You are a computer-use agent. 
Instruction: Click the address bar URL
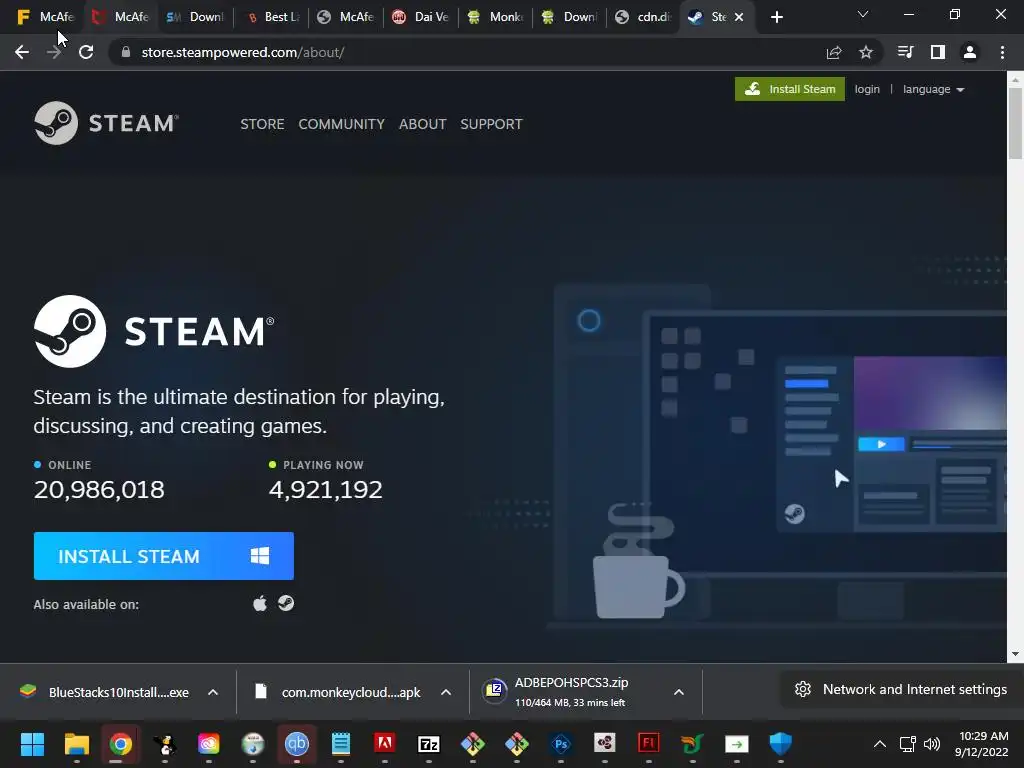243,52
